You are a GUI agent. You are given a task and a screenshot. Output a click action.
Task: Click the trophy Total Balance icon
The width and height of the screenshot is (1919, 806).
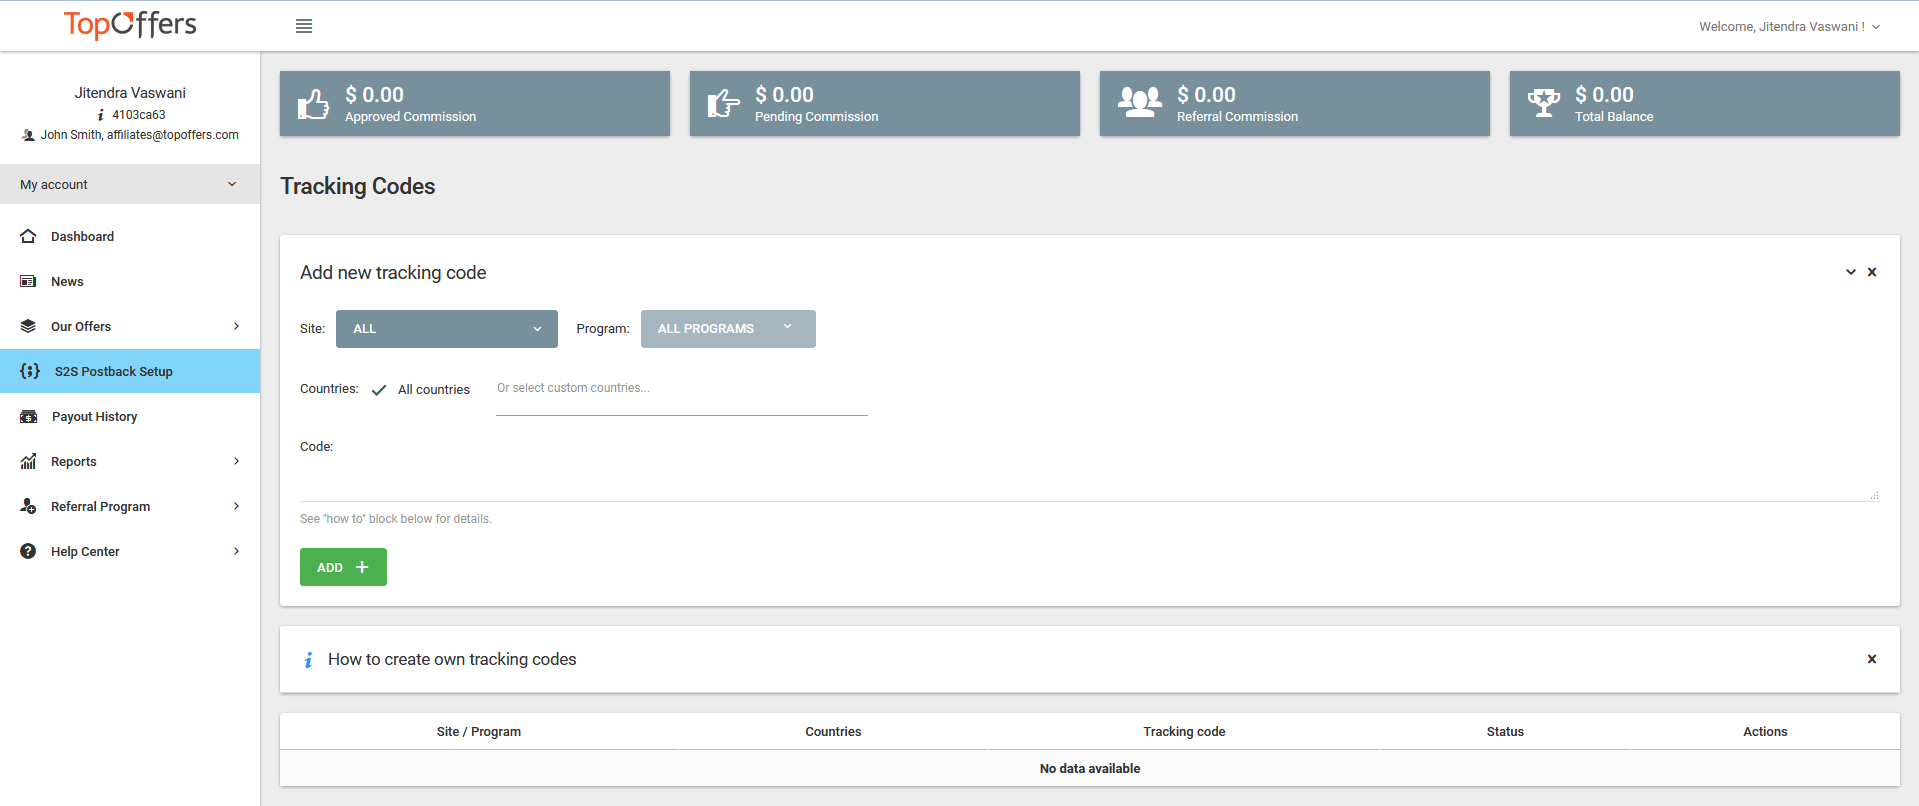[x=1544, y=103]
